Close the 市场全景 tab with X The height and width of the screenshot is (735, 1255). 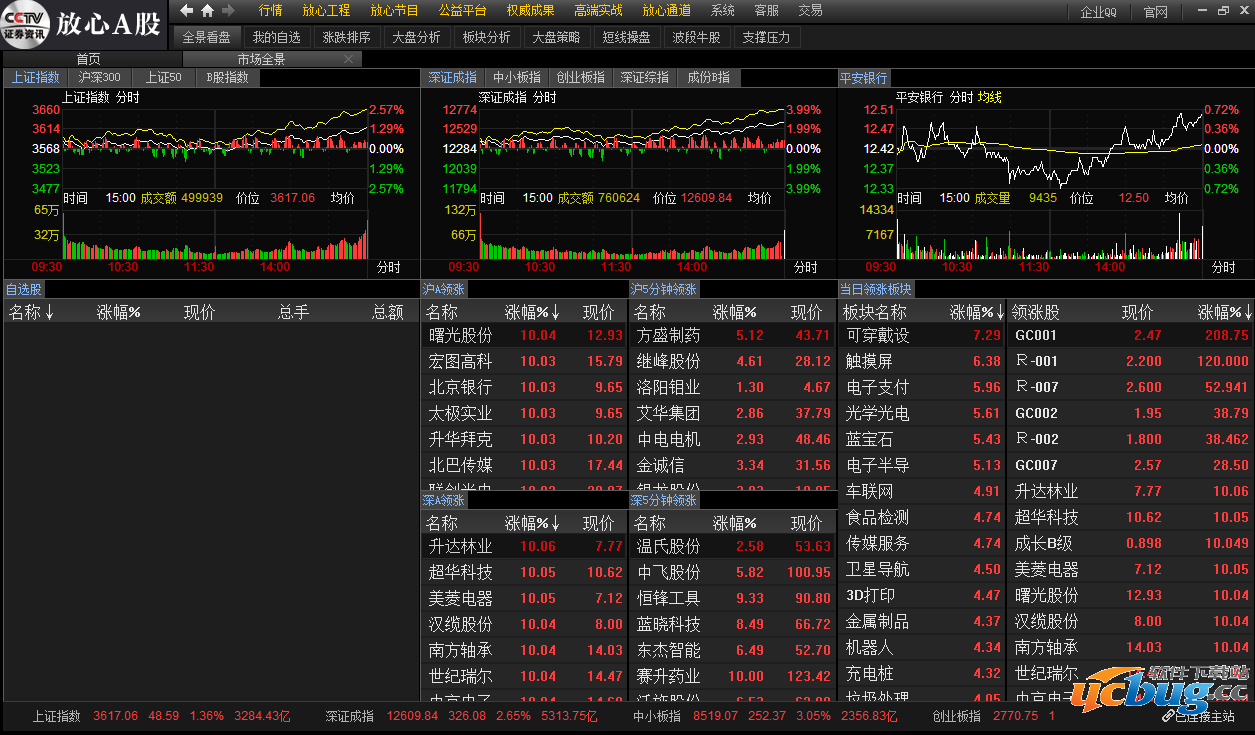tap(348, 59)
